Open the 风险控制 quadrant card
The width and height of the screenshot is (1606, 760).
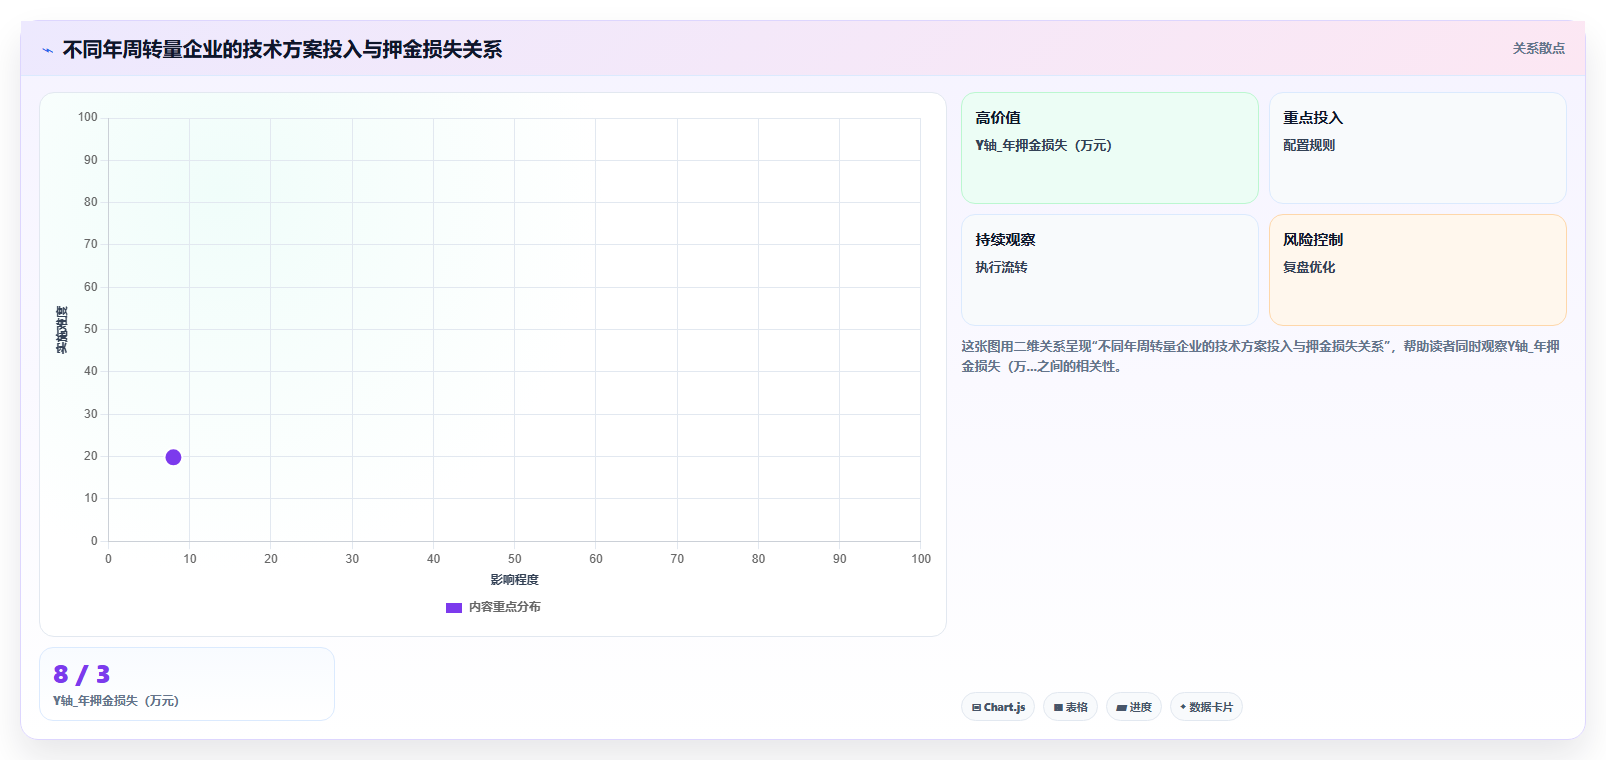[1417, 270]
